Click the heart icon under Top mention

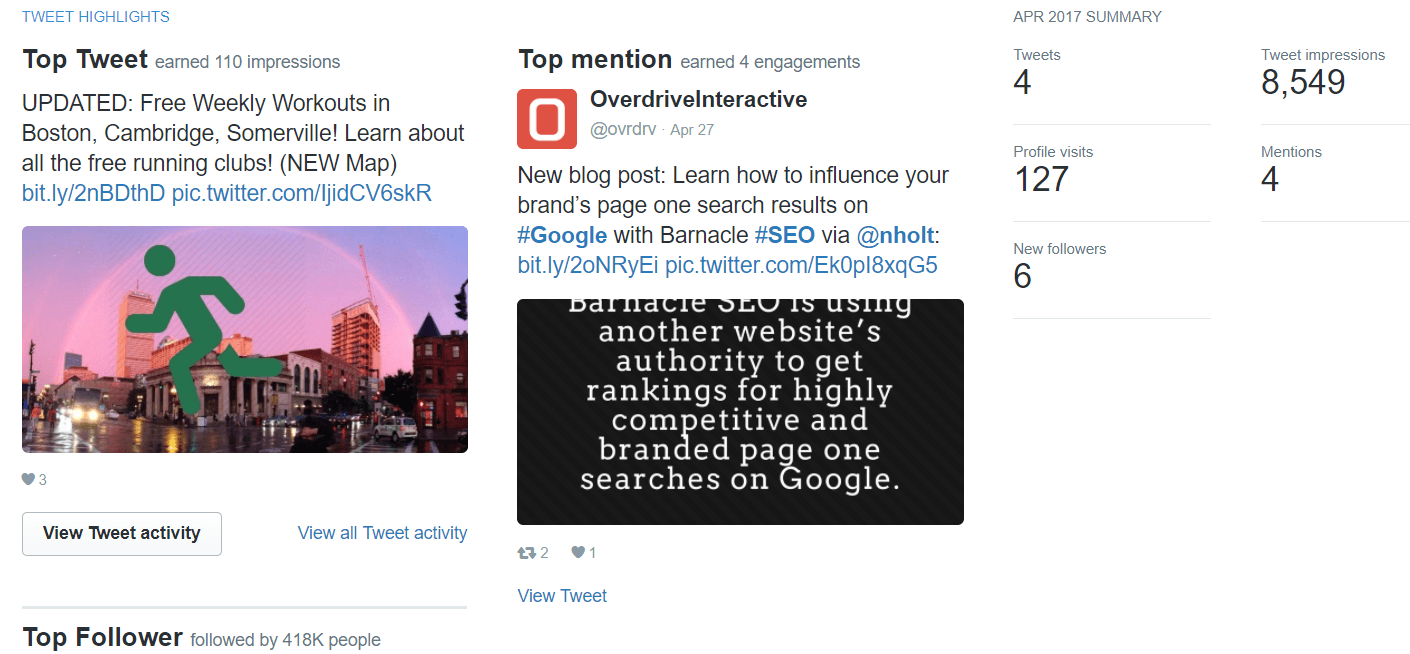click(577, 553)
